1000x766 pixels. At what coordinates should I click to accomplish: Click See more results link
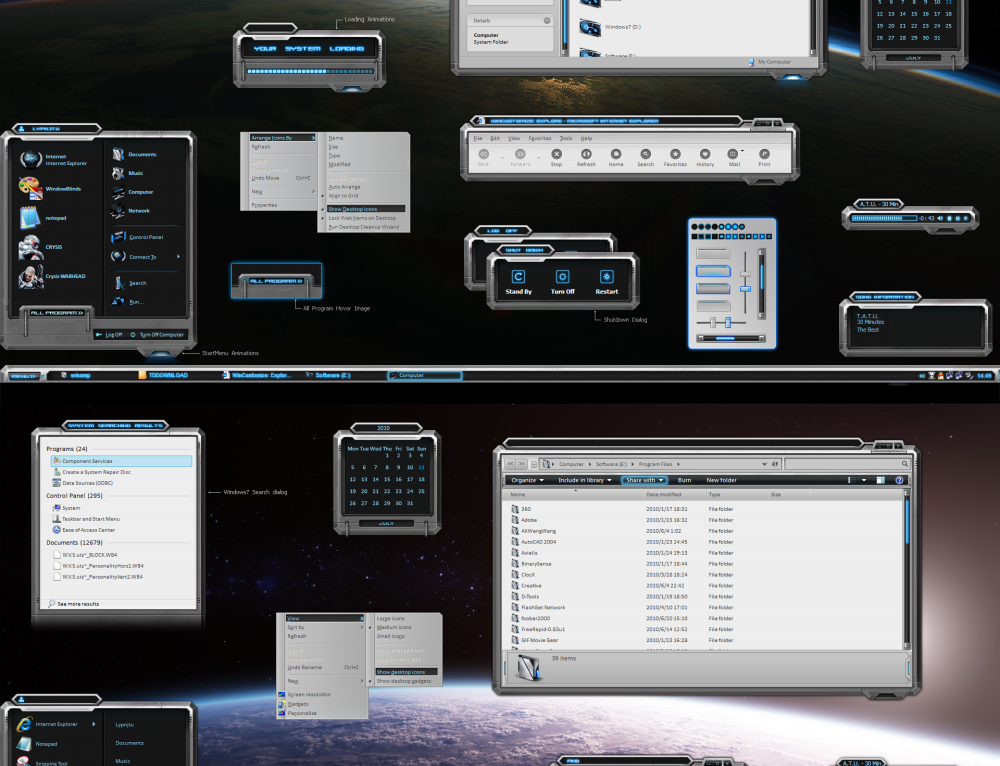[x=78, y=604]
